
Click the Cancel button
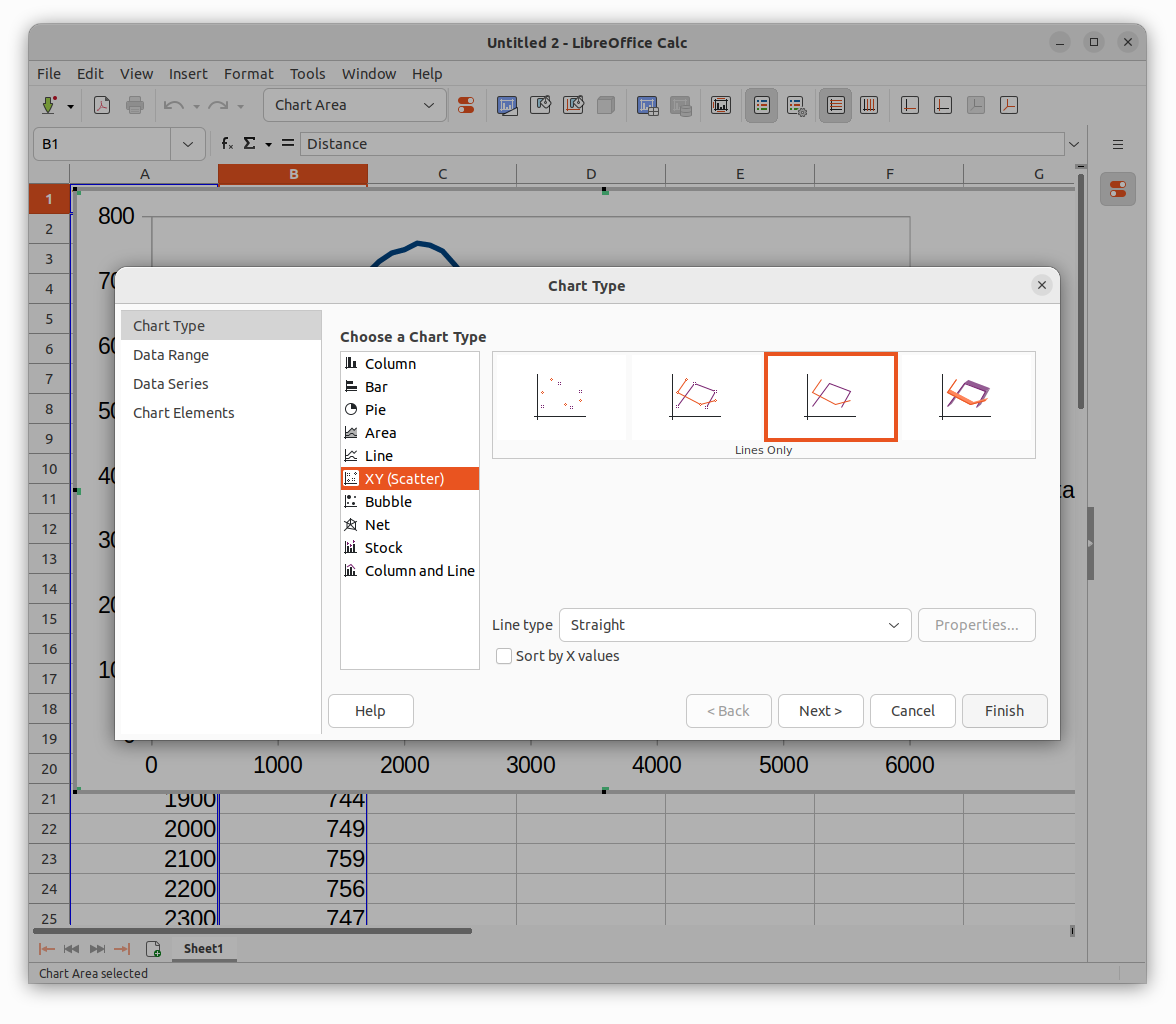pyautogui.click(x=913, y=711)
